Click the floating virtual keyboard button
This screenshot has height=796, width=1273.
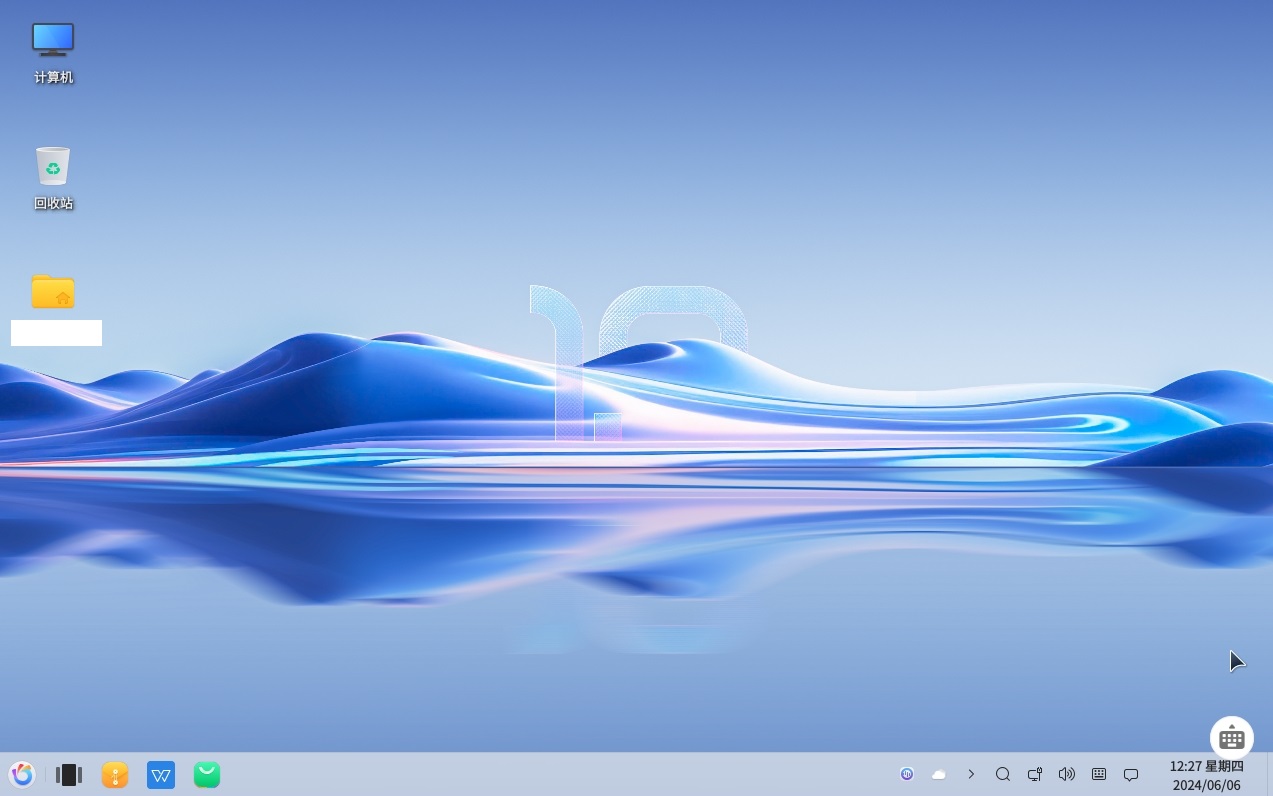click(1232, 739)
